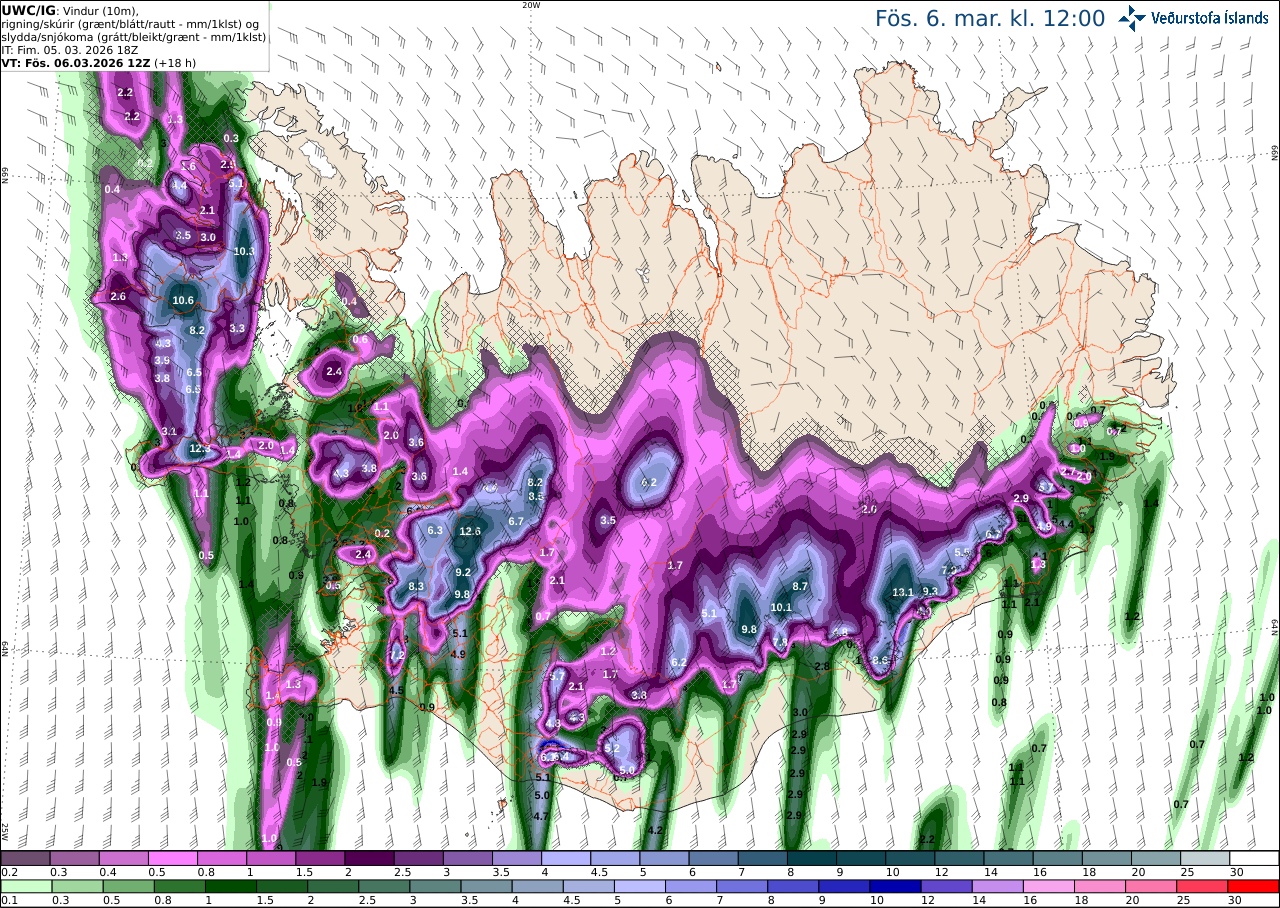Click the 4.7 precipitation value on map
Screen dimensions: 1280x908
coord(542,817)
